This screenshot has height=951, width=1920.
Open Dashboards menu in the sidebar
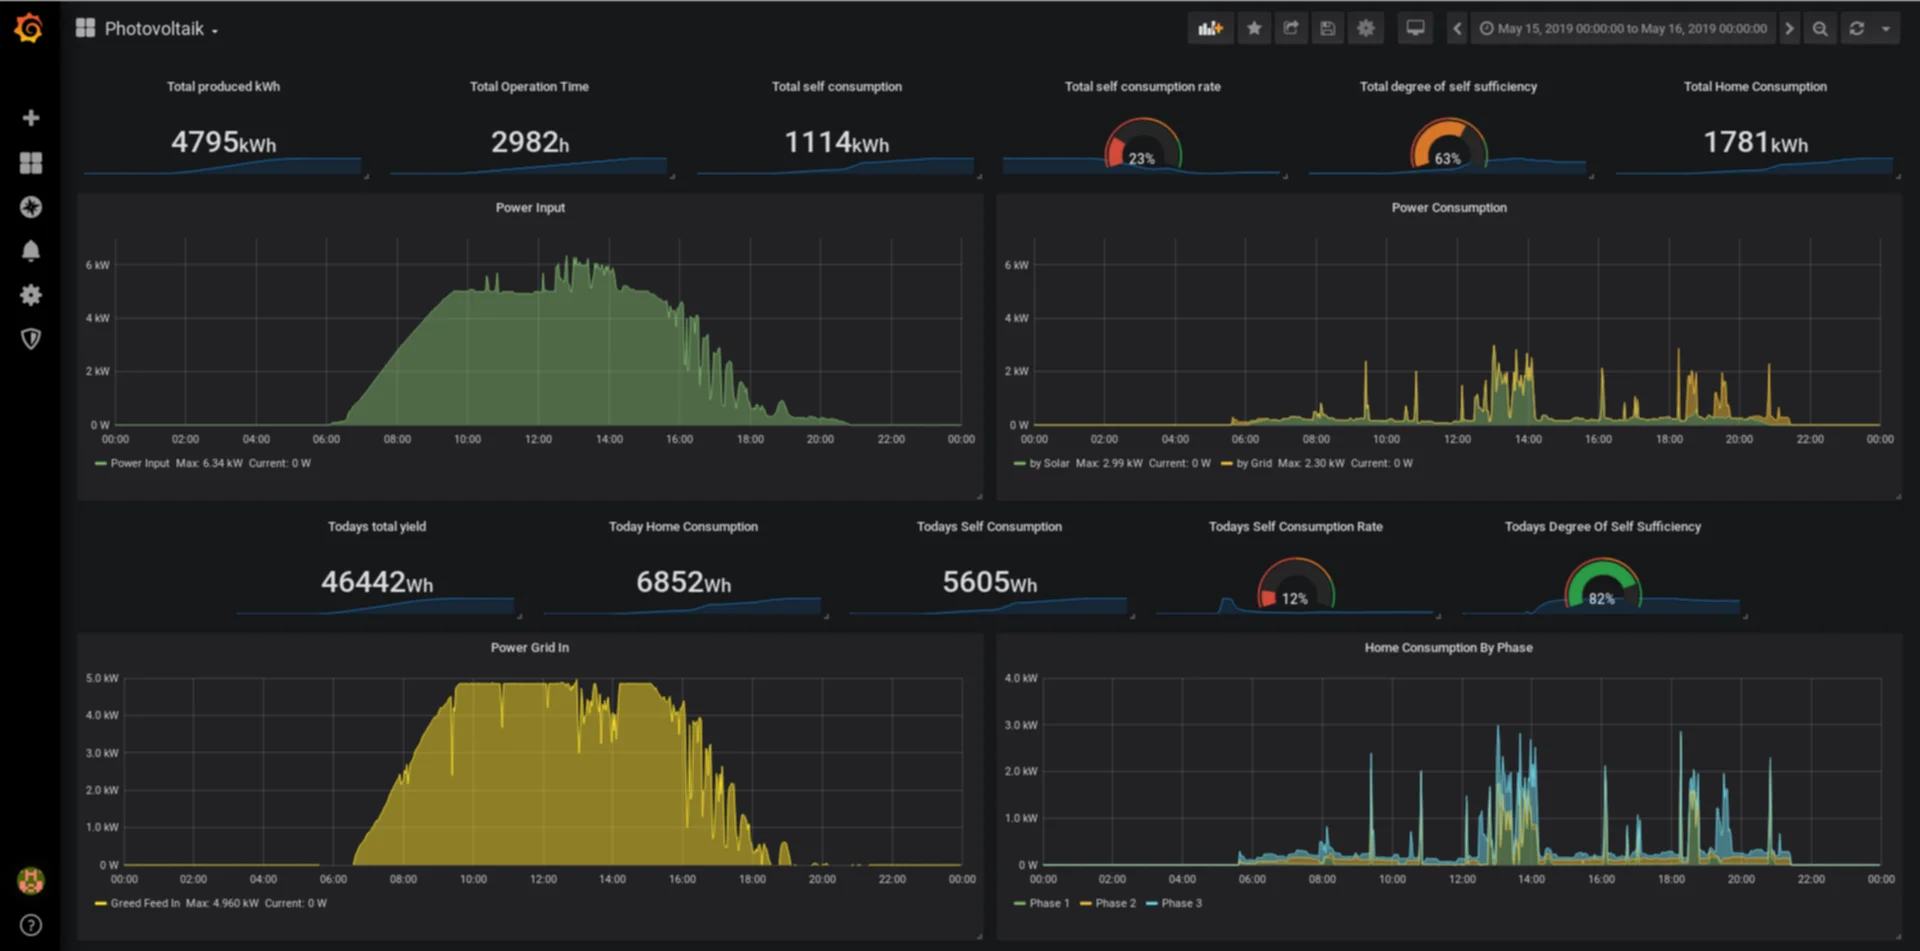(x=31, y=163)
